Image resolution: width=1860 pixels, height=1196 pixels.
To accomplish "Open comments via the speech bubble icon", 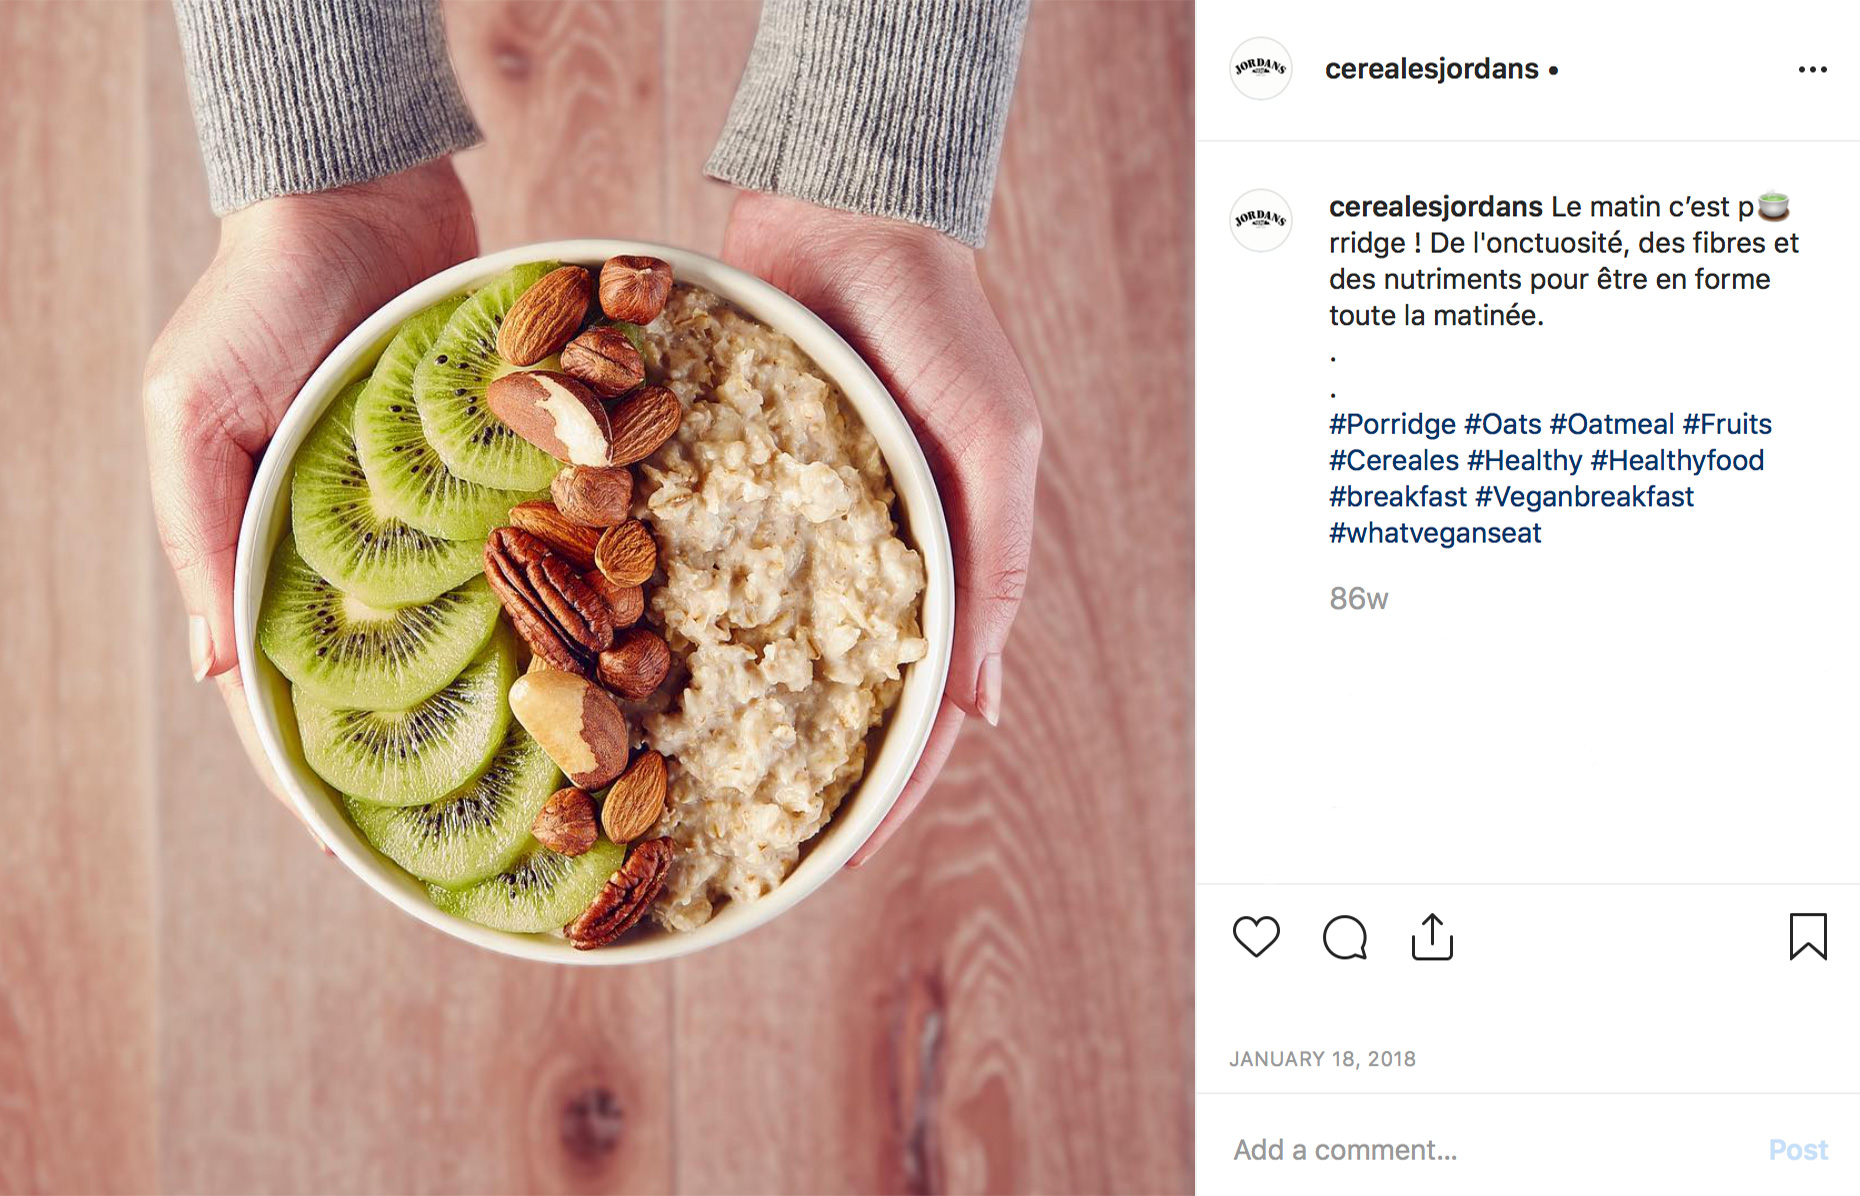I will click(1344, 937).
